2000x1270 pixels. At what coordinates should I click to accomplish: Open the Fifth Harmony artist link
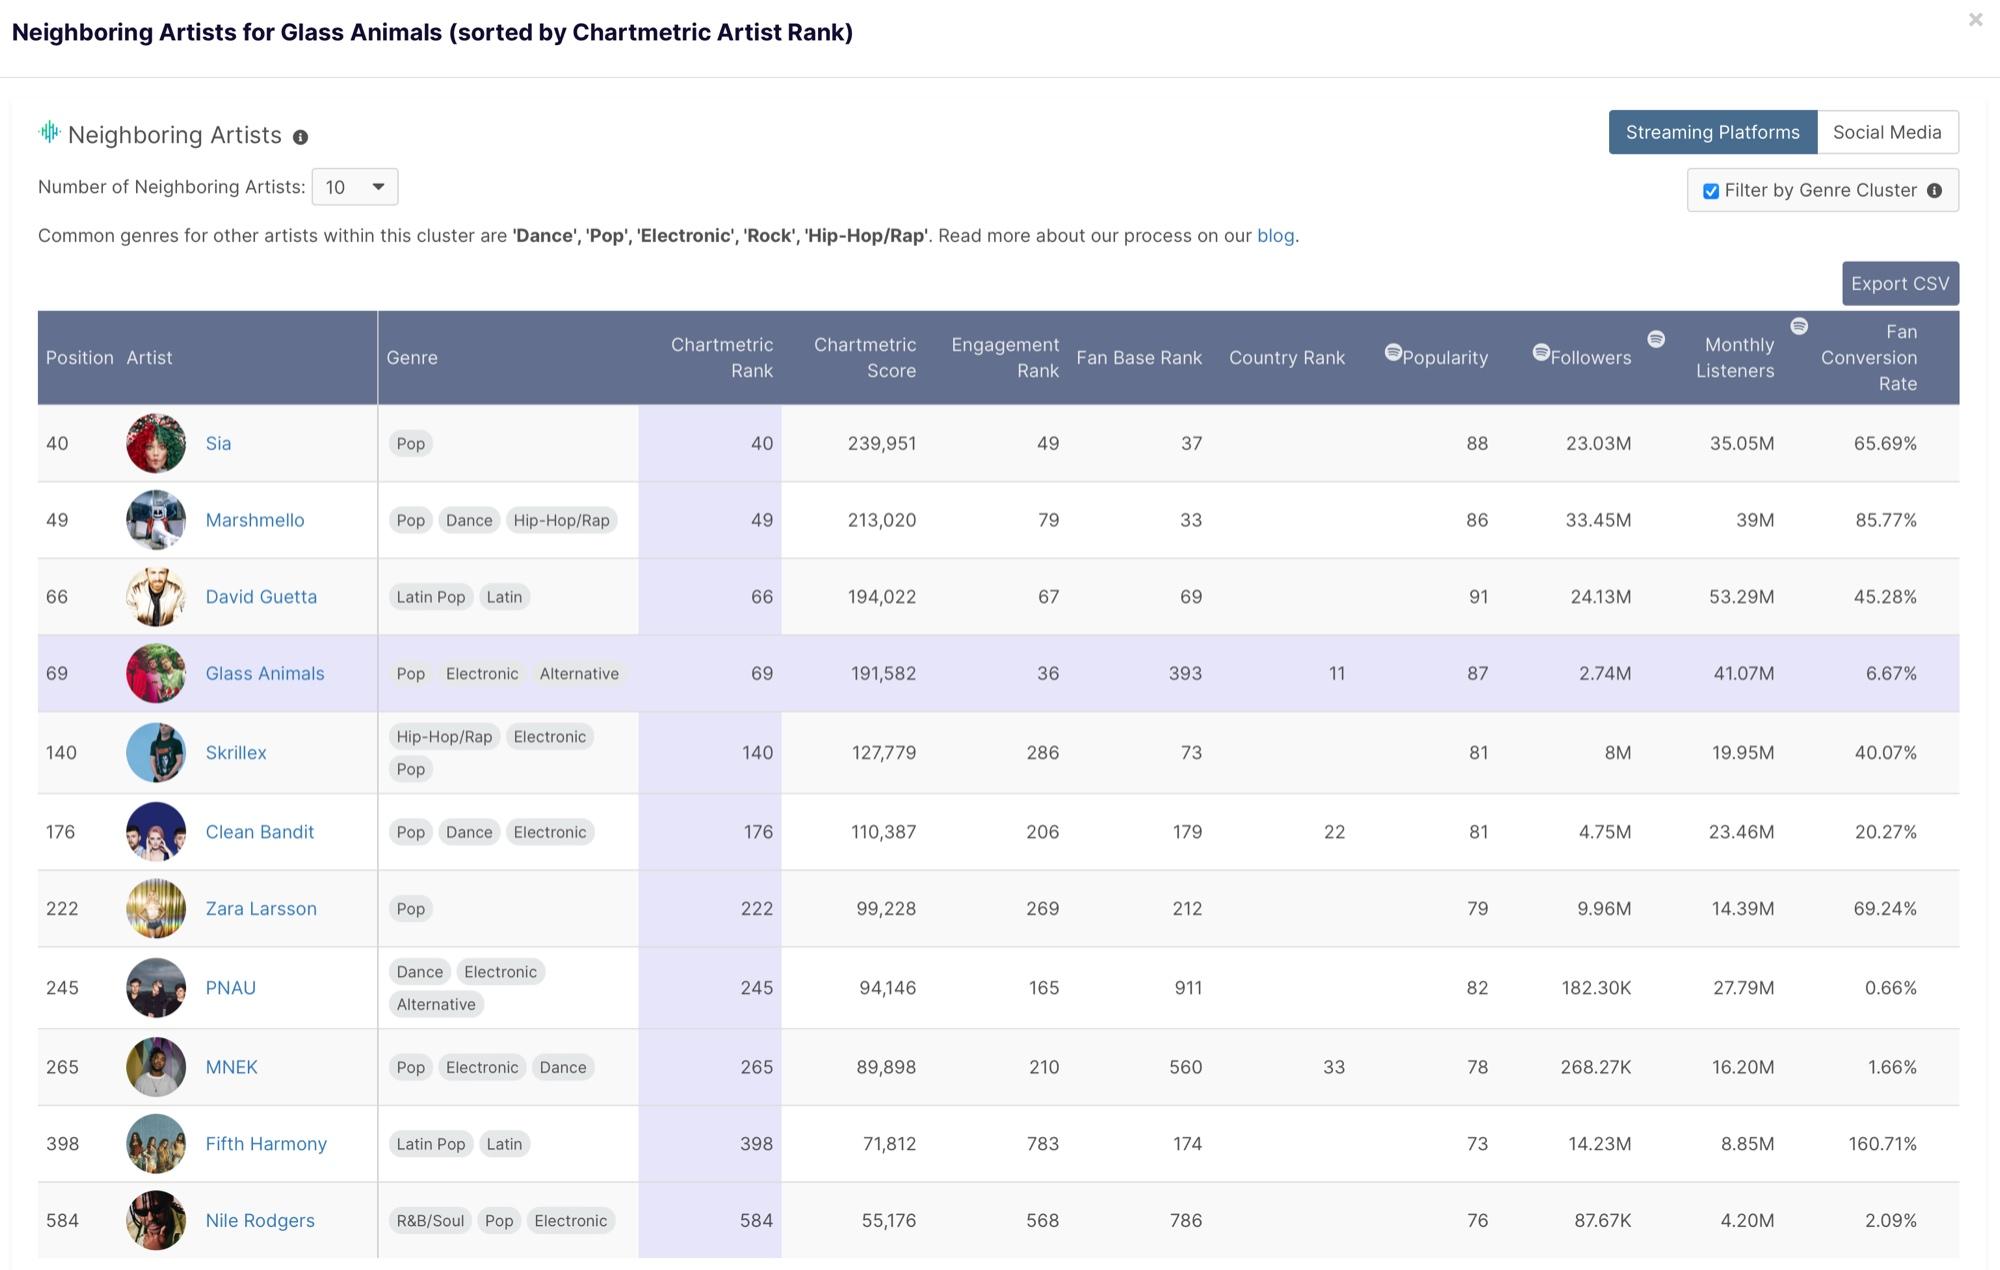coord(266,1144)
